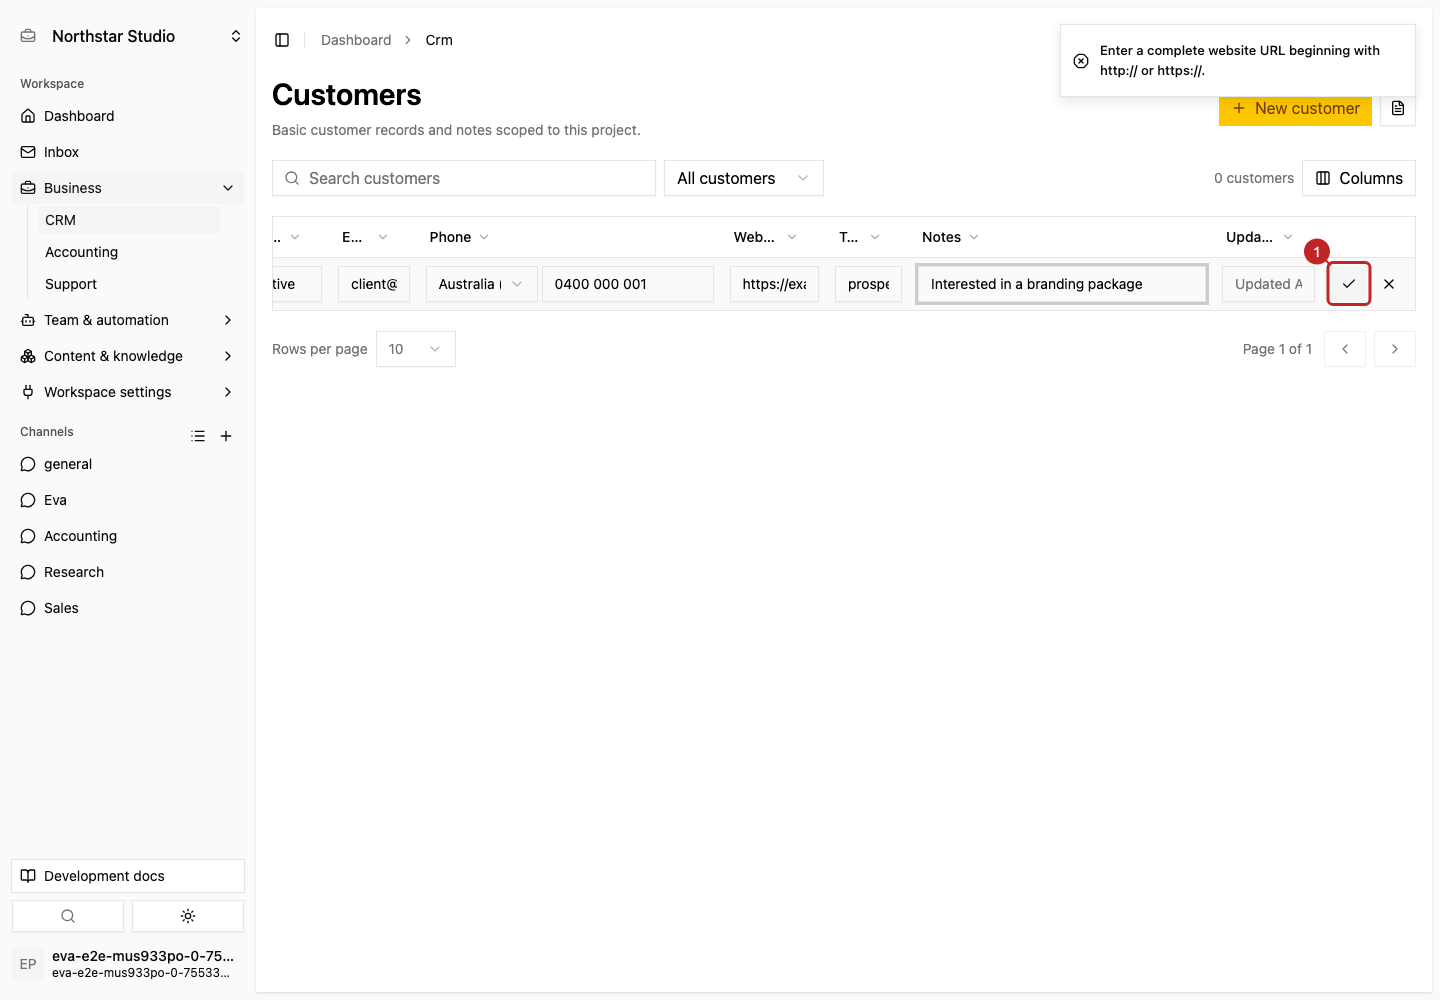Click the error icon in the toast
Screen dimensions: 1440x1000
pyautogui.click(x=1081, y=61)
